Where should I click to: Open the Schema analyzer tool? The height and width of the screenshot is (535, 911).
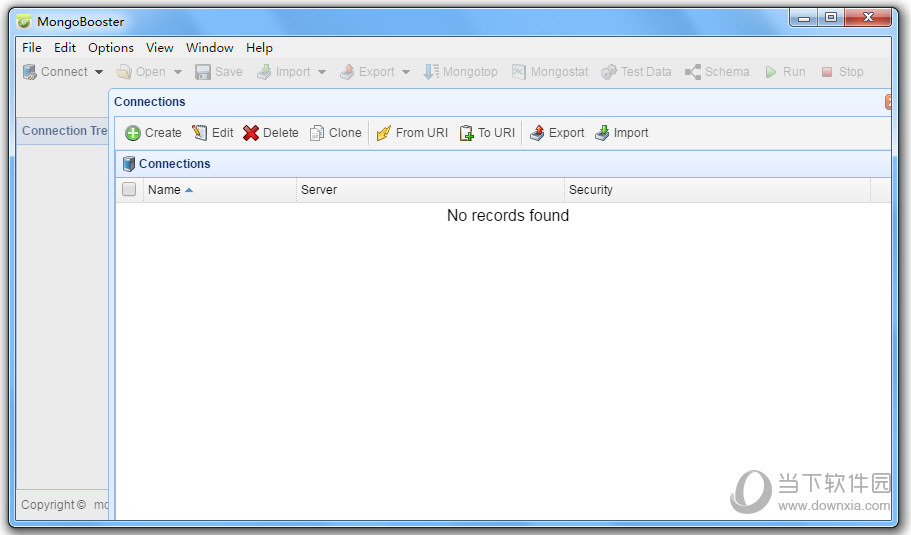tap(717, 72)
